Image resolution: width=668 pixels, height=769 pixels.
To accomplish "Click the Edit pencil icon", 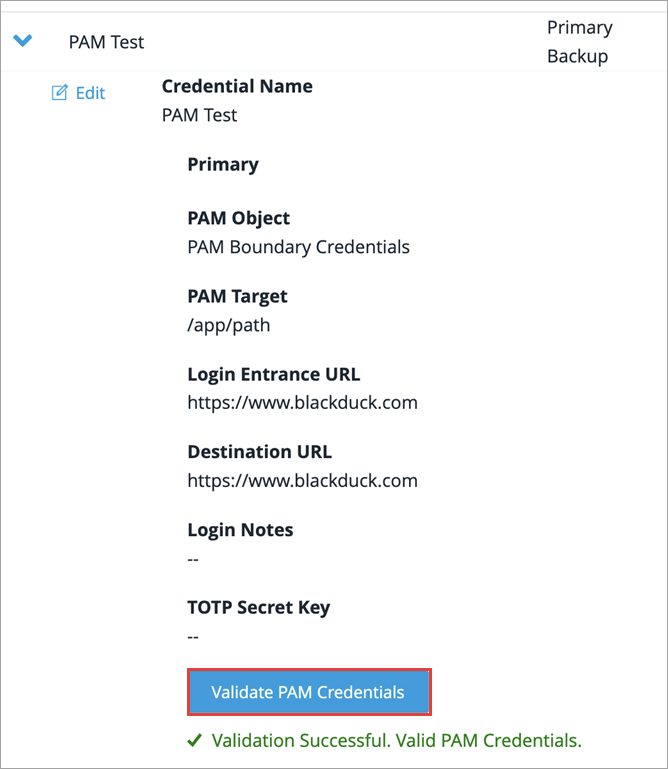I will [59, 93].
